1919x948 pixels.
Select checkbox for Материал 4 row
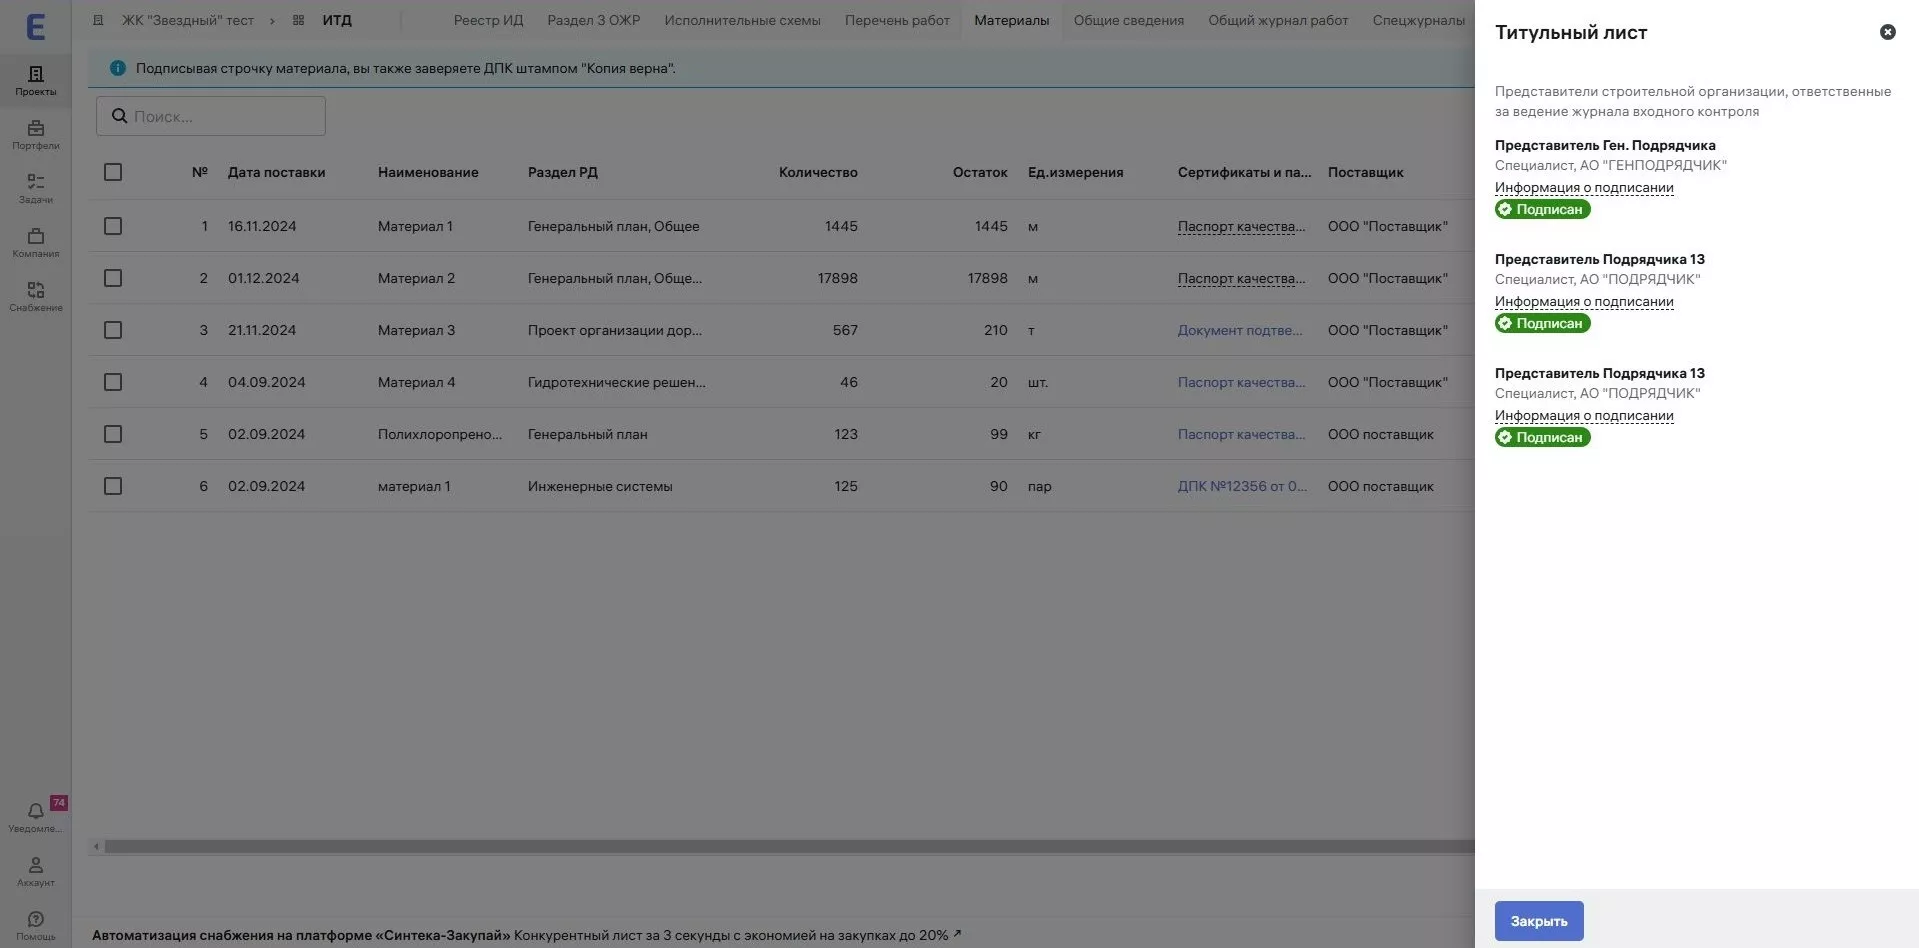click(x=113, y=382)
